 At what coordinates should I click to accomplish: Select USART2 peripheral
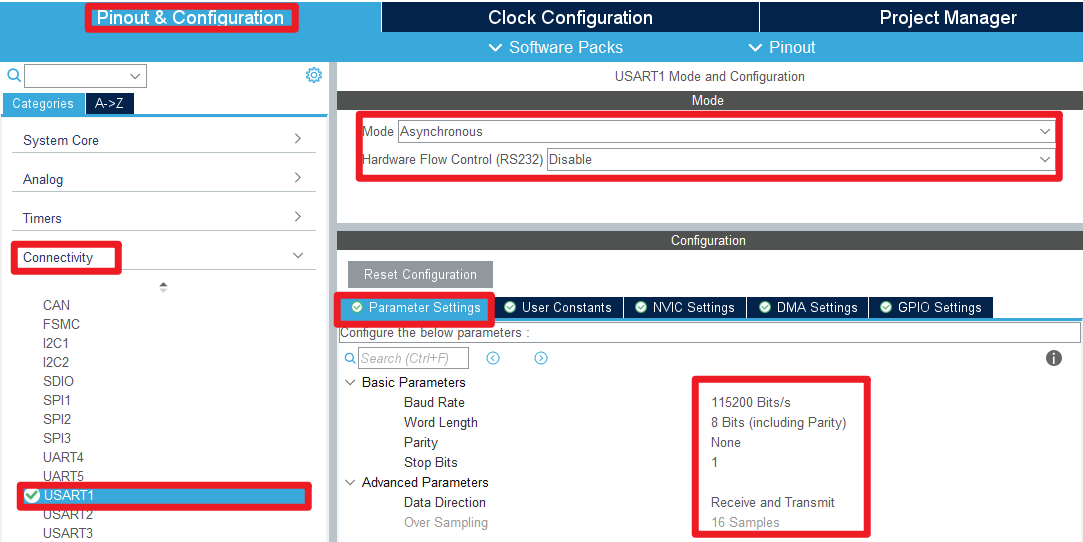(x=68, y=514)
